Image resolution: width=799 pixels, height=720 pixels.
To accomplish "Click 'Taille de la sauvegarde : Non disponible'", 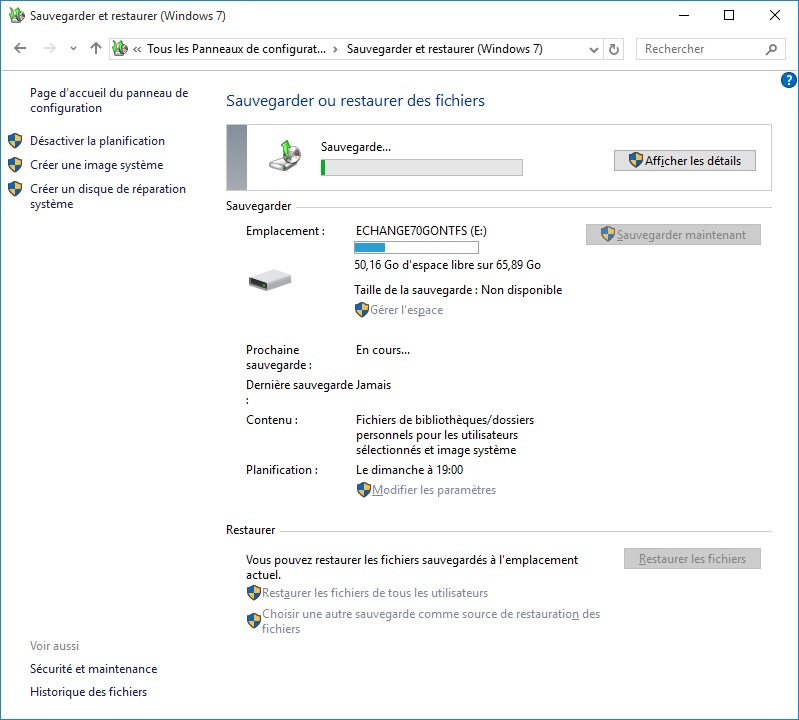I will (x=458, y=290).
